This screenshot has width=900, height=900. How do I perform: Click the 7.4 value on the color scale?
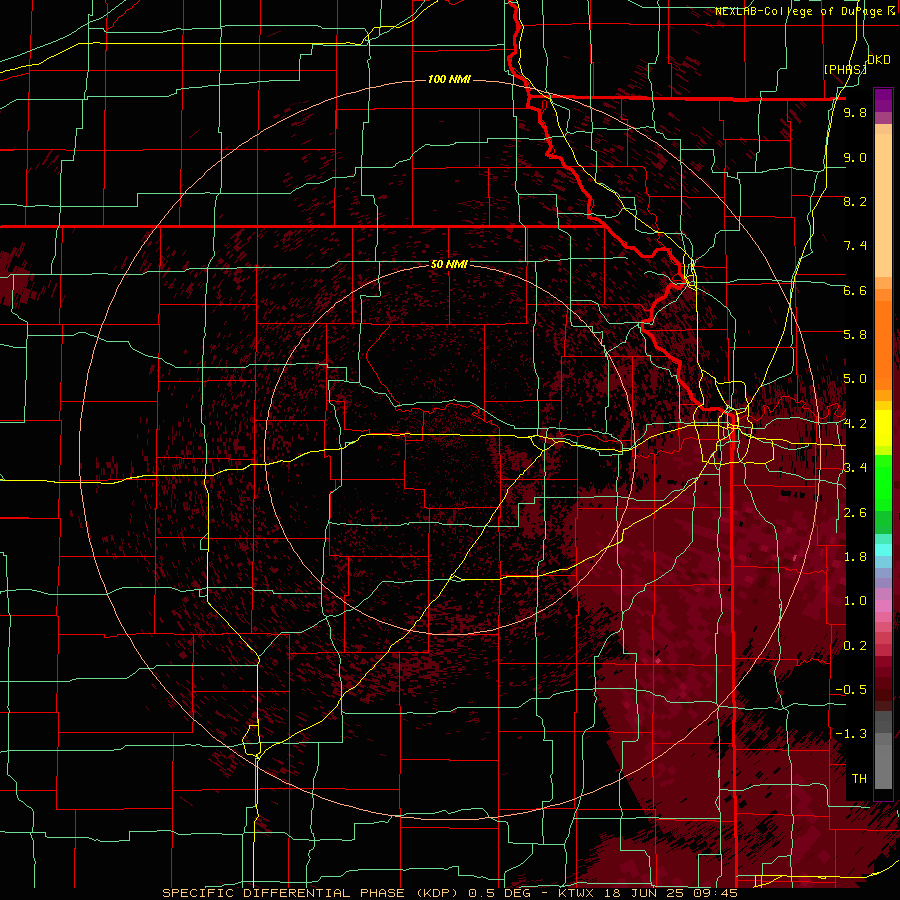[855, 246]
